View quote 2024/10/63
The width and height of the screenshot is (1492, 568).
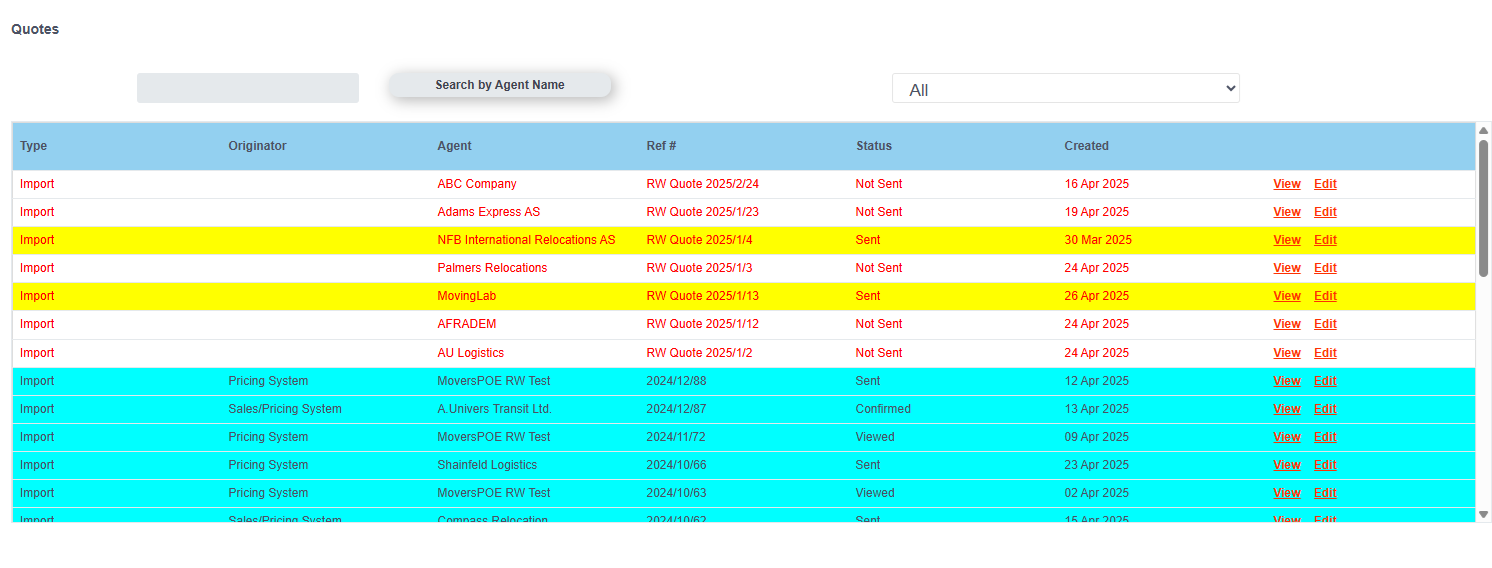click(1287, 493)
